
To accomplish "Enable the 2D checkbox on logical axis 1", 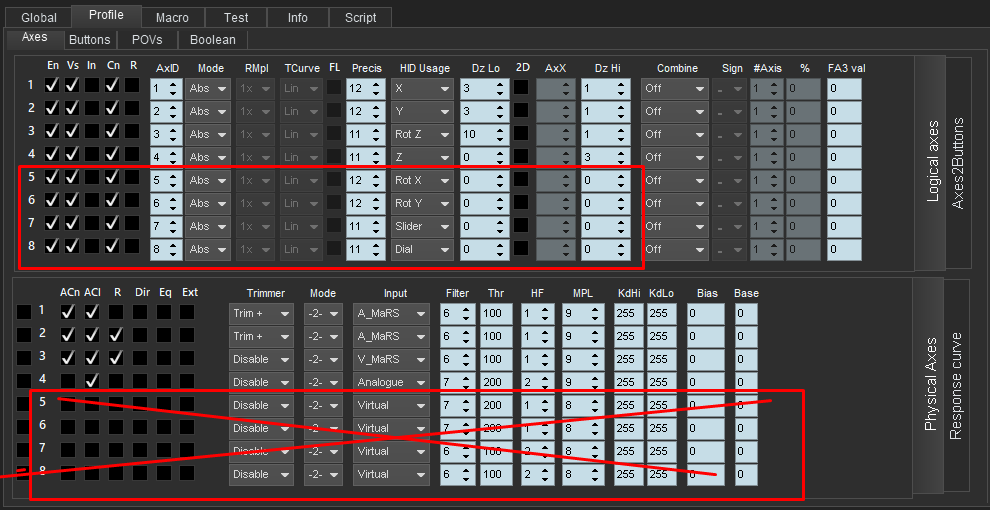I will (x=521, y=87).
